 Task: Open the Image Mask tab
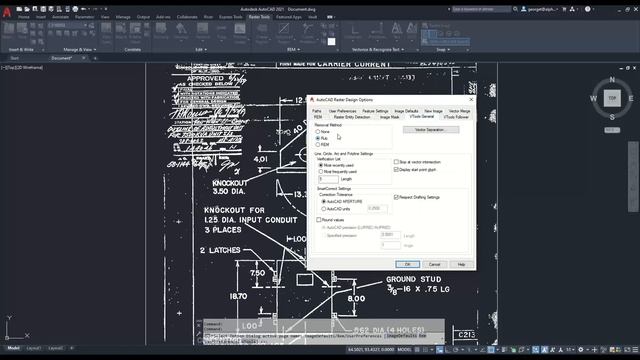point(389,117)
